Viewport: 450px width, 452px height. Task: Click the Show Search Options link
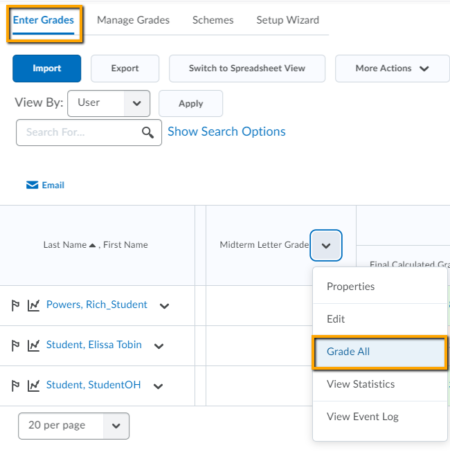[x=227, y=132]
